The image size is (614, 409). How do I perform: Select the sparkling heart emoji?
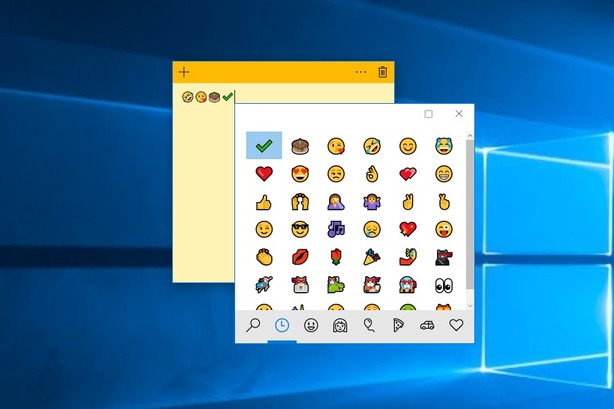(408, 229)
